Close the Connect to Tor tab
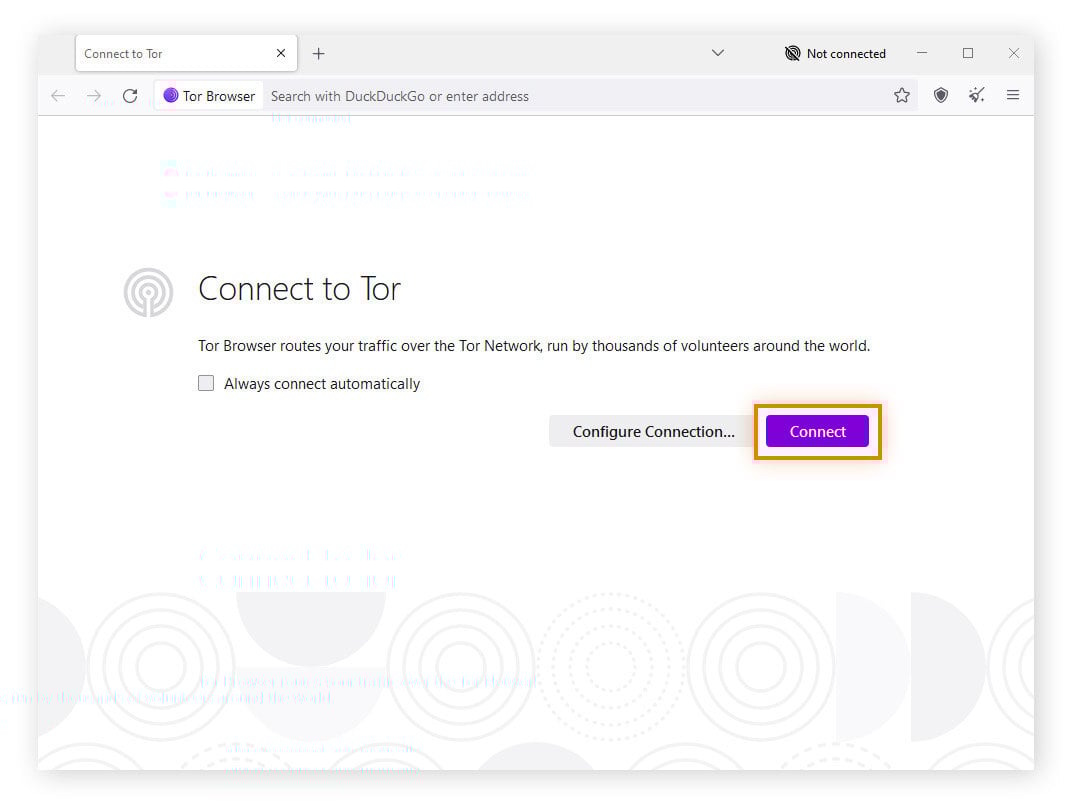This screenshot has height=806, width=1072. click(281, 53)
